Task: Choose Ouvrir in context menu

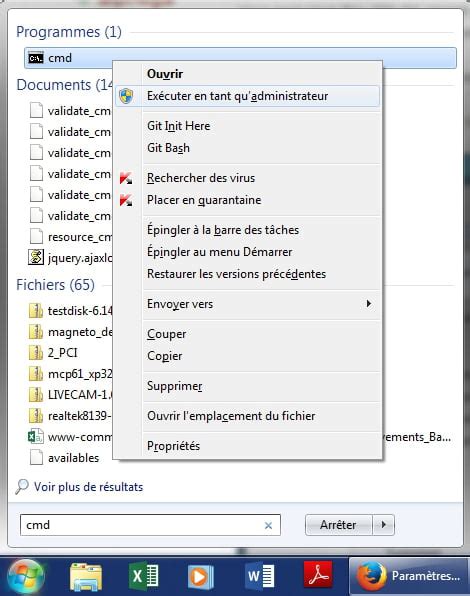Action: point(165,74)
